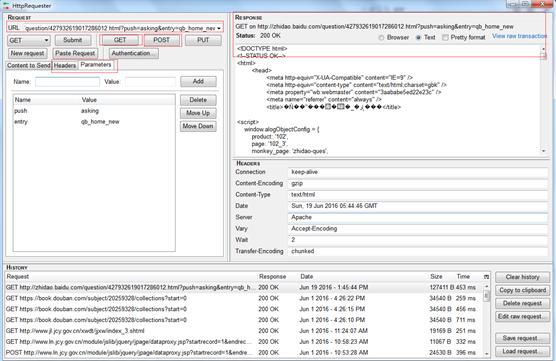This screenshot has width=556, height=361.
Task: Click the Content-Encoding header value 'gzip'
Action: 418,183
